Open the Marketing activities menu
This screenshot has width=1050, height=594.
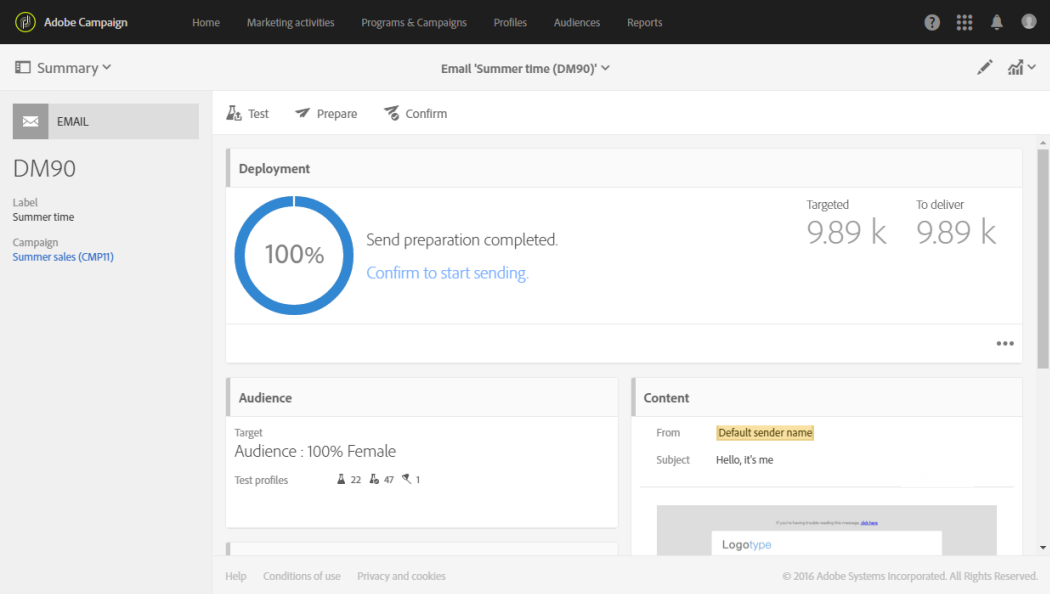click(x=290, y=22)
